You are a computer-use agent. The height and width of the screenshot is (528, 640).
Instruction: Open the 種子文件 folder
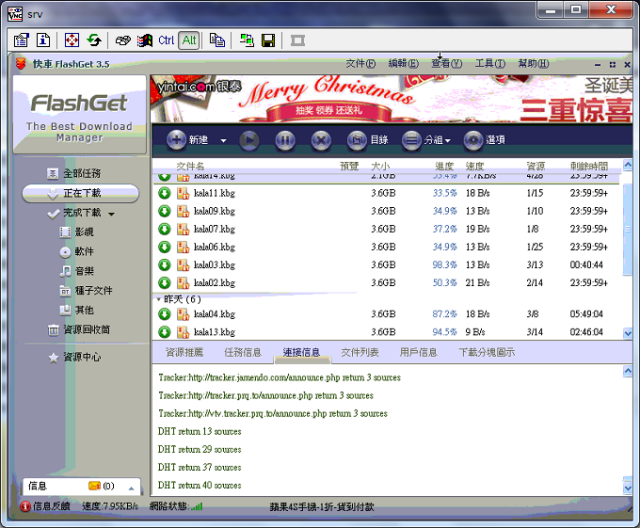(86, 291)
